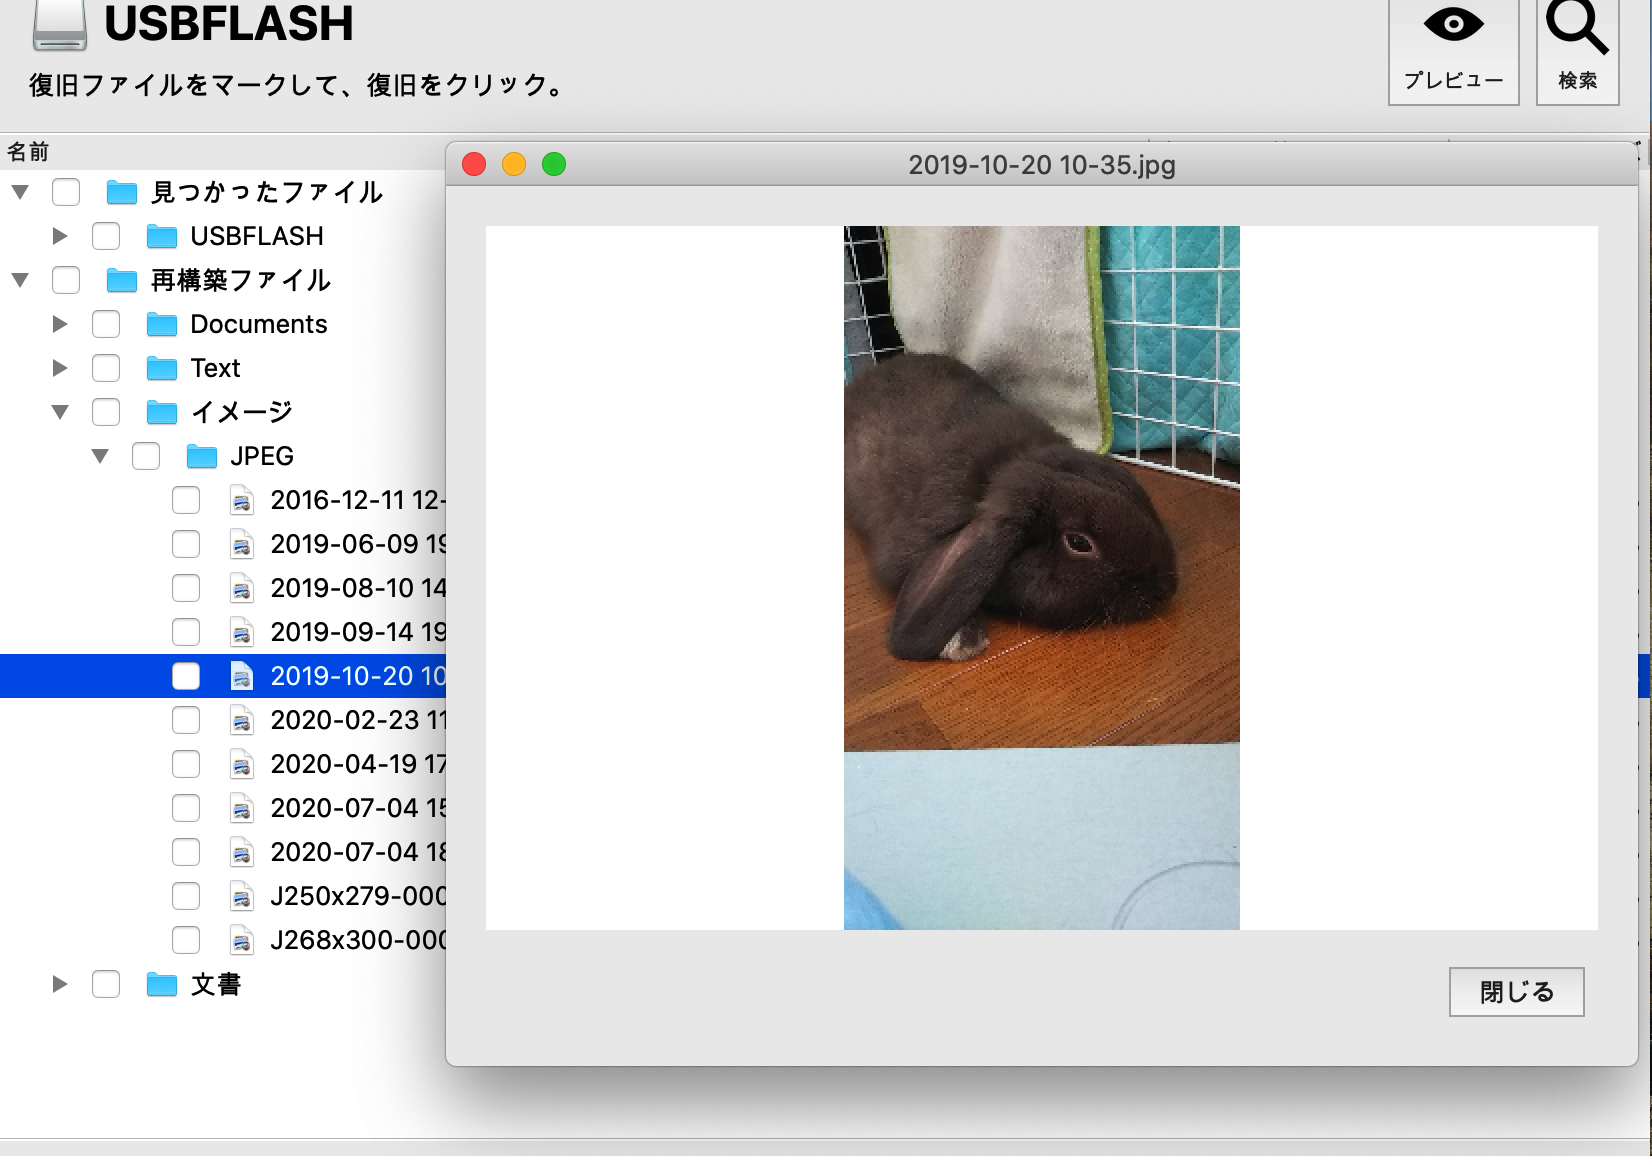This screenshot has height=1156, width=1652.
Task: Click the JPEG folder icon
Action: click(202, 457)
